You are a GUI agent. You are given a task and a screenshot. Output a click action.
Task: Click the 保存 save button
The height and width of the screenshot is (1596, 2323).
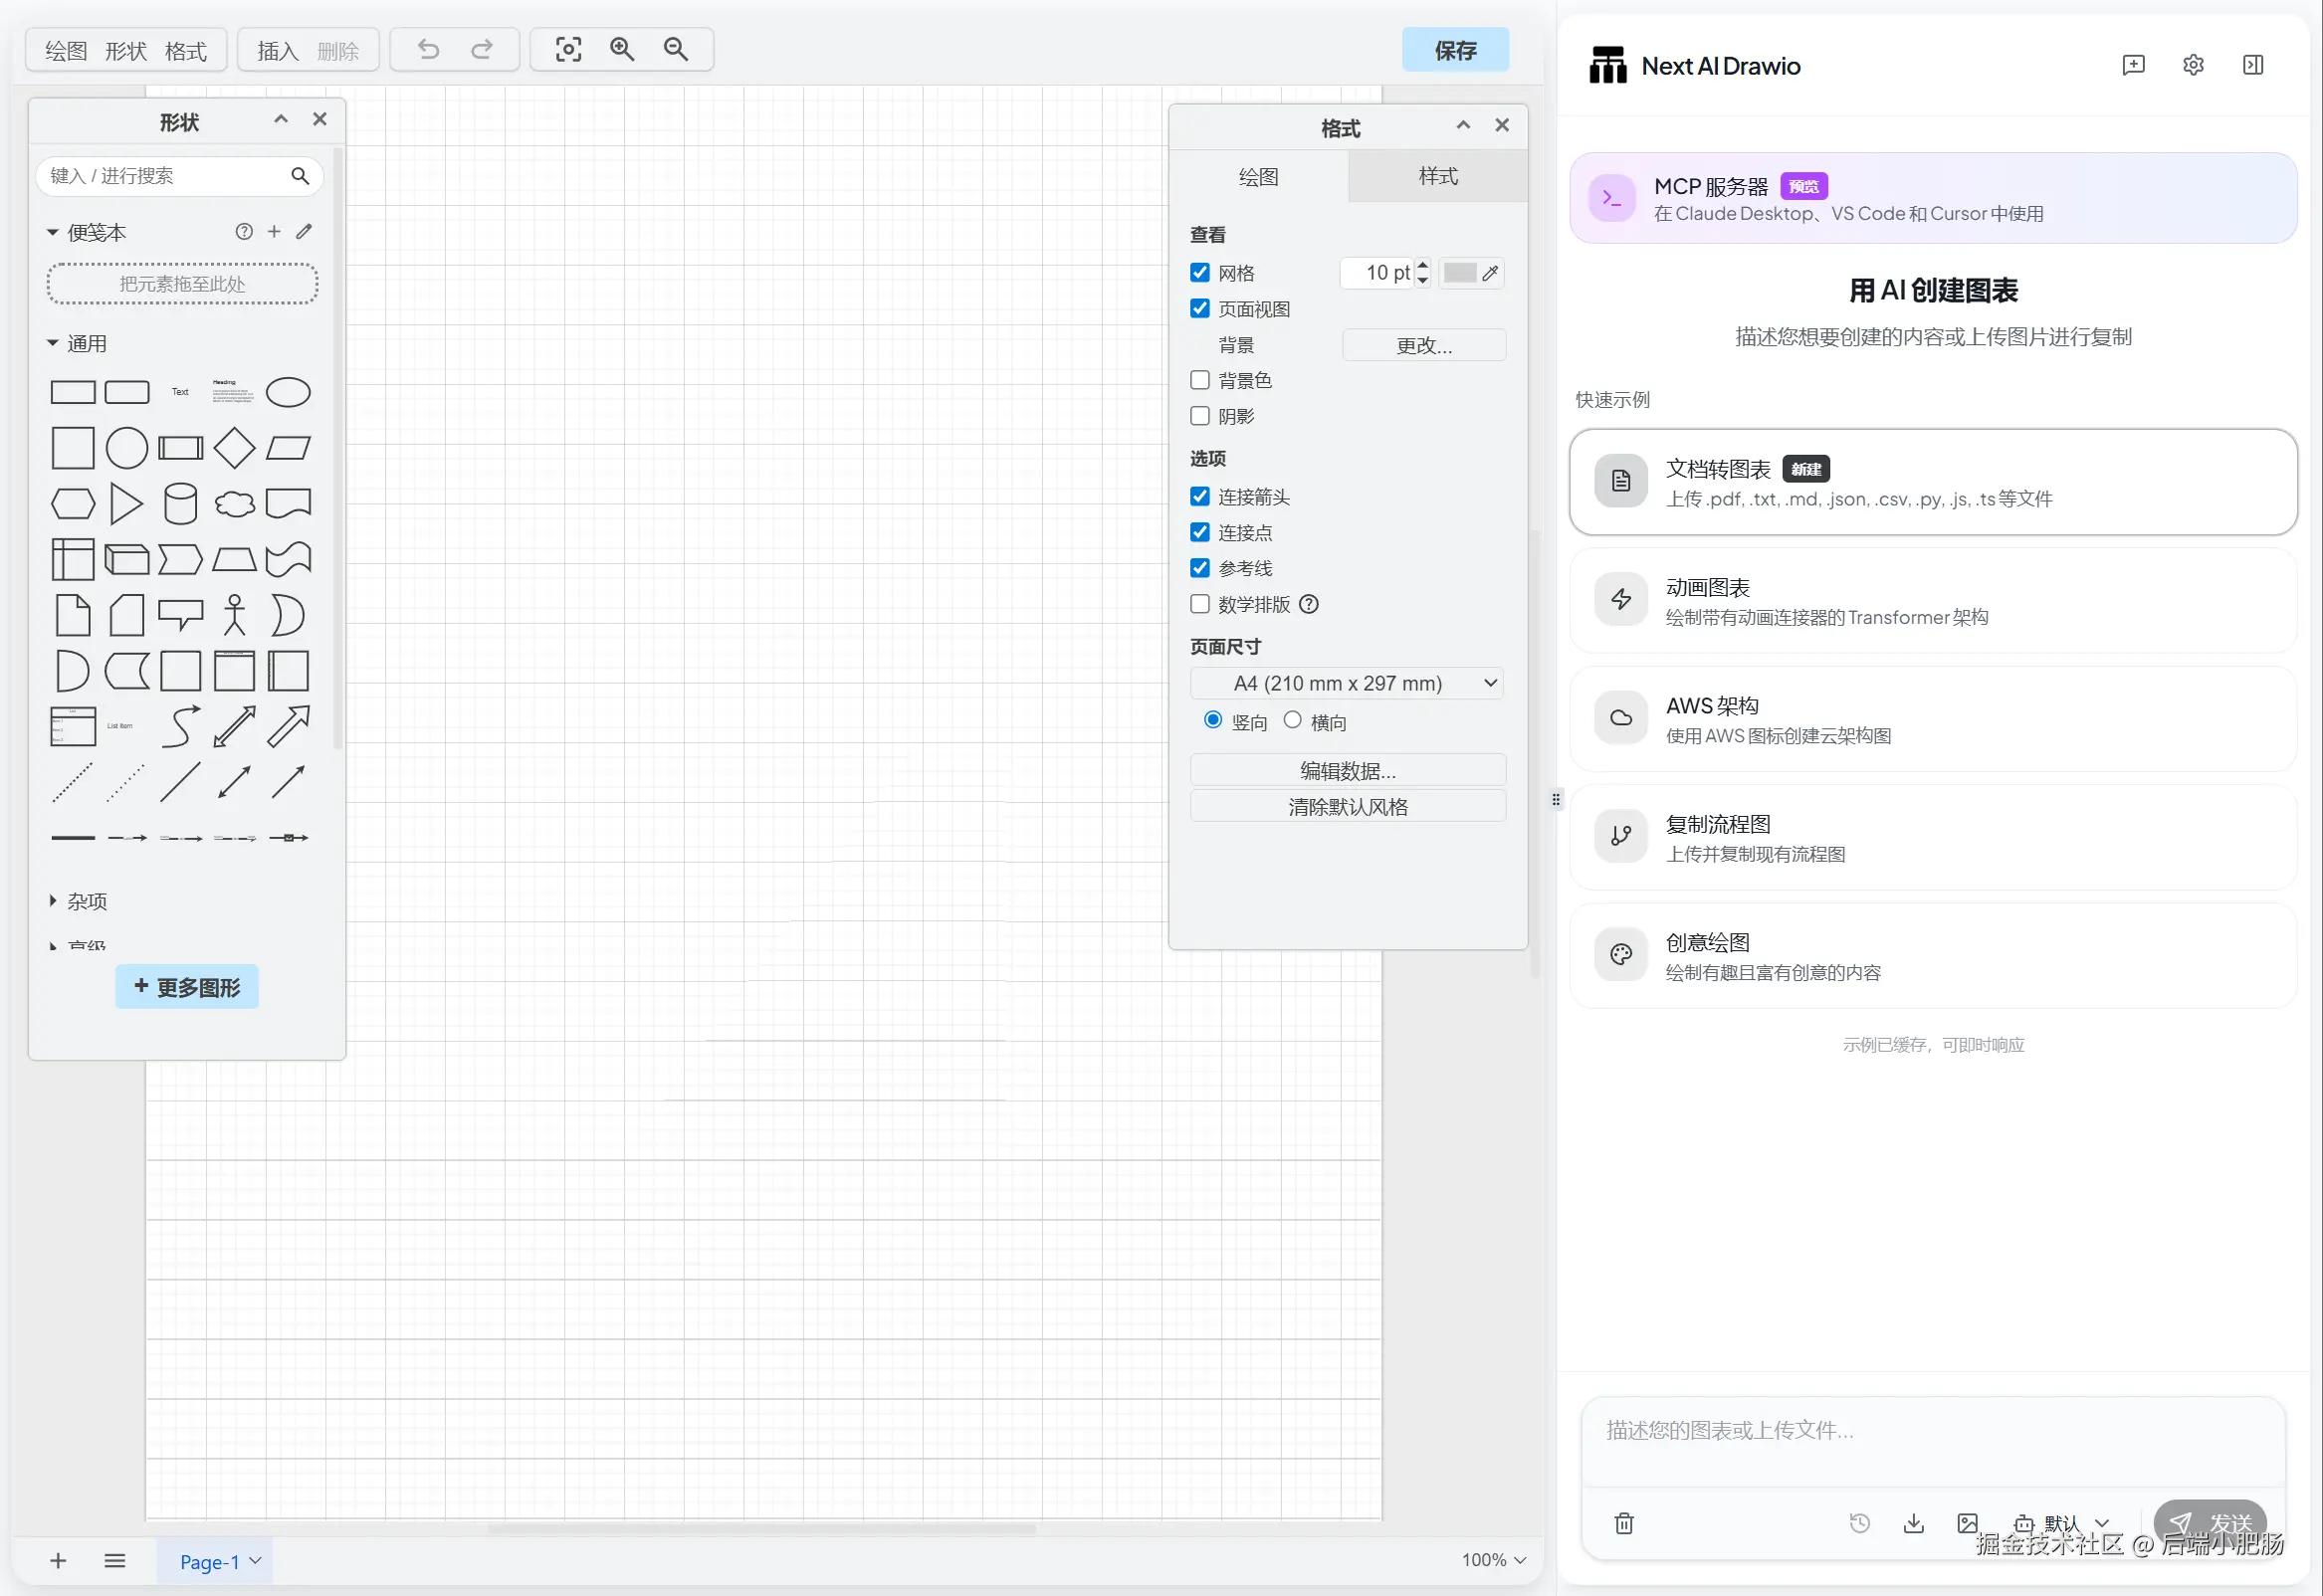(1454, 51)
